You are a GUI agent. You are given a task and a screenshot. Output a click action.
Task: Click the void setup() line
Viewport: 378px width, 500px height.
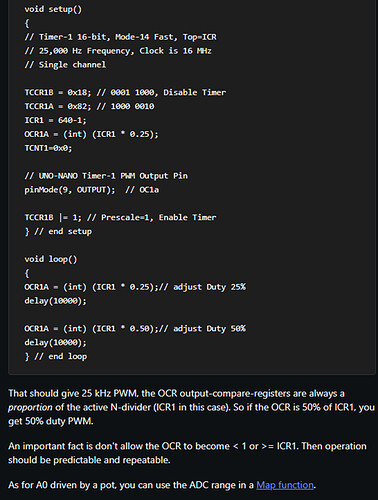coord(53,9)
